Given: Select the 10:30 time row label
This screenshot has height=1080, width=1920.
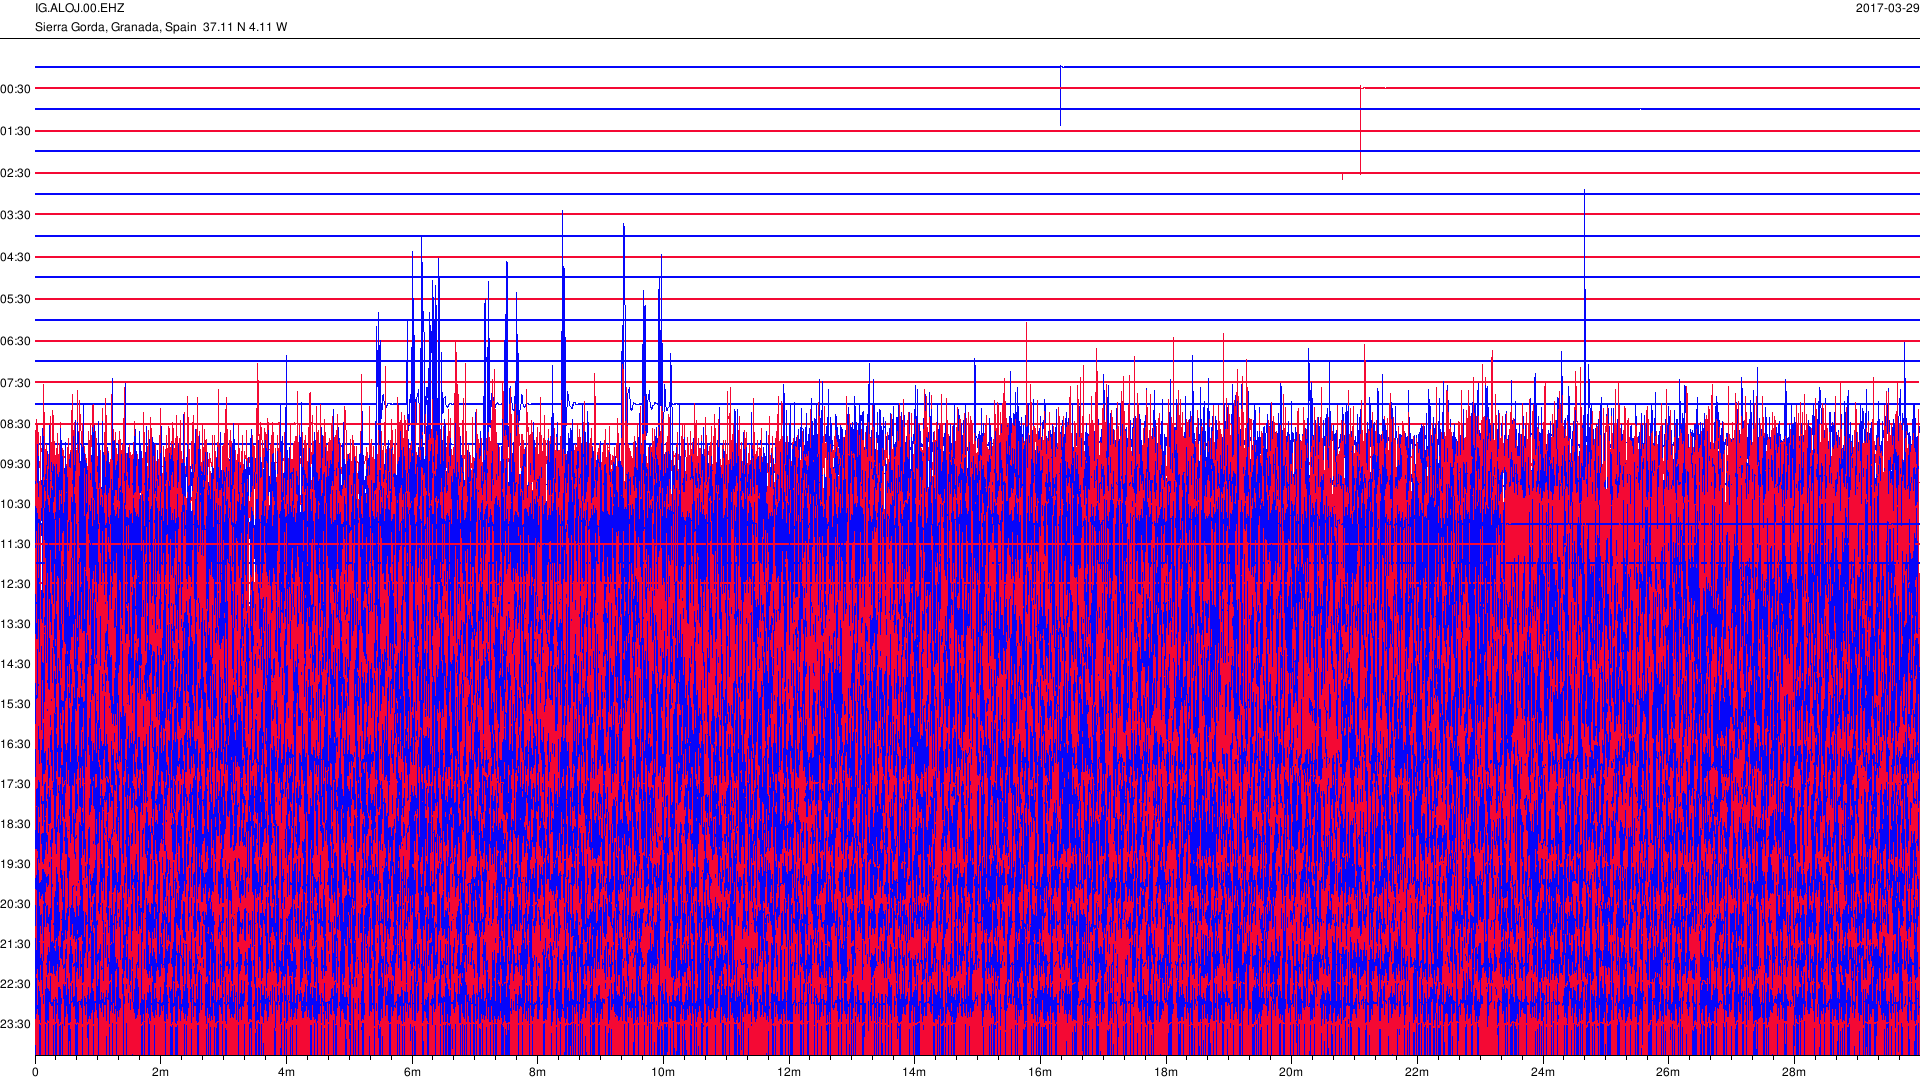Looking at the screenshot, I should 16,504.
